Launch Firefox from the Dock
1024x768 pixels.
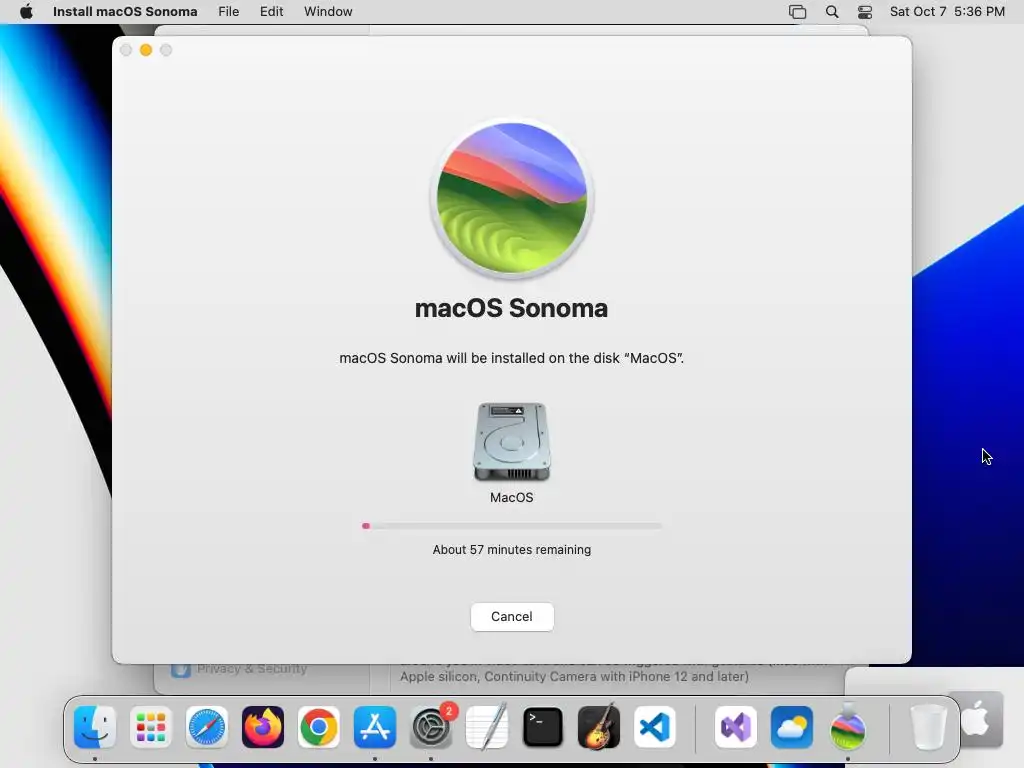click(263, 727)
